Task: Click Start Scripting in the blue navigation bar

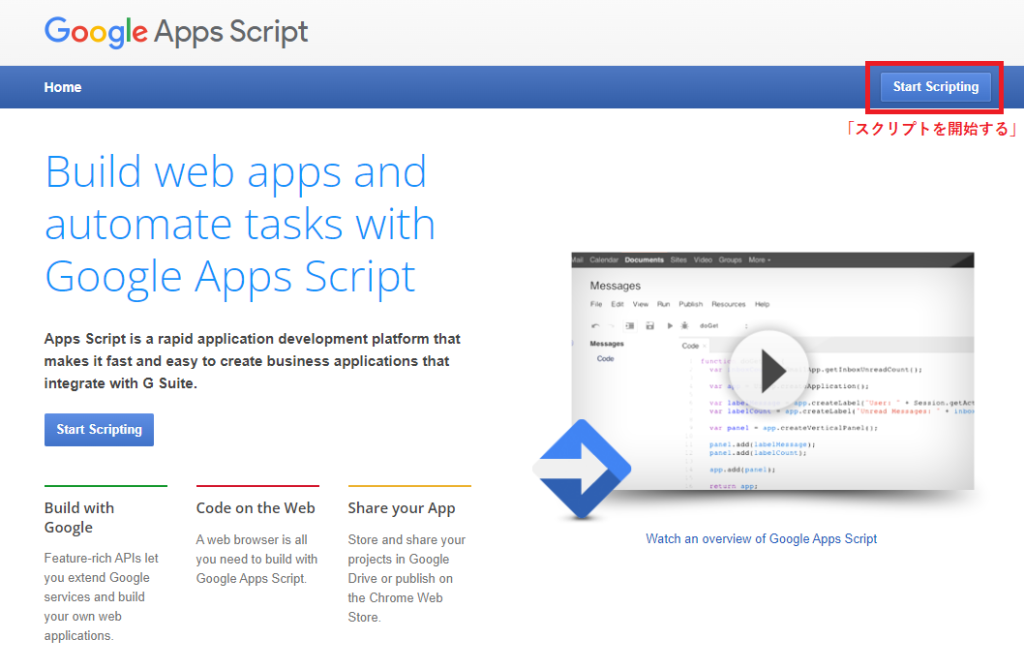Action: [935, 87]
